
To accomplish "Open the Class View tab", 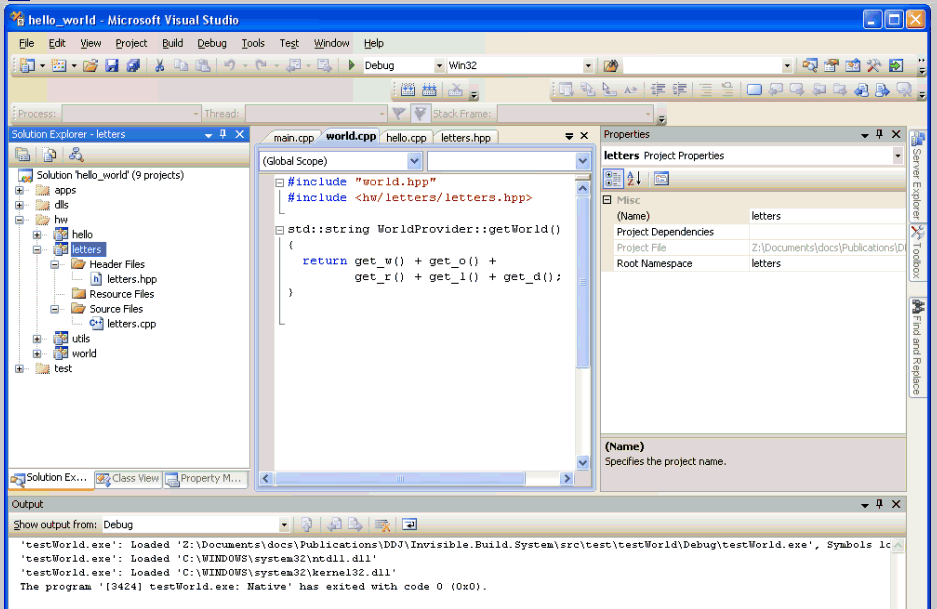I will pos(128,478).
